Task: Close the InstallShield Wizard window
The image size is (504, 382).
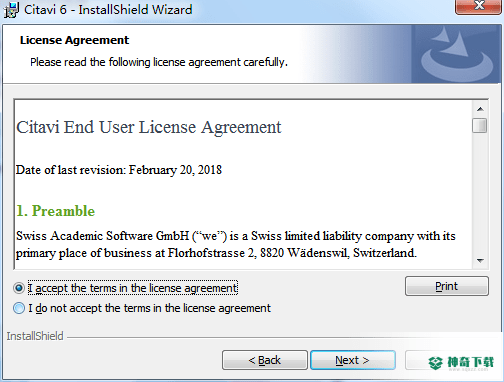Action: click(479, 6)
